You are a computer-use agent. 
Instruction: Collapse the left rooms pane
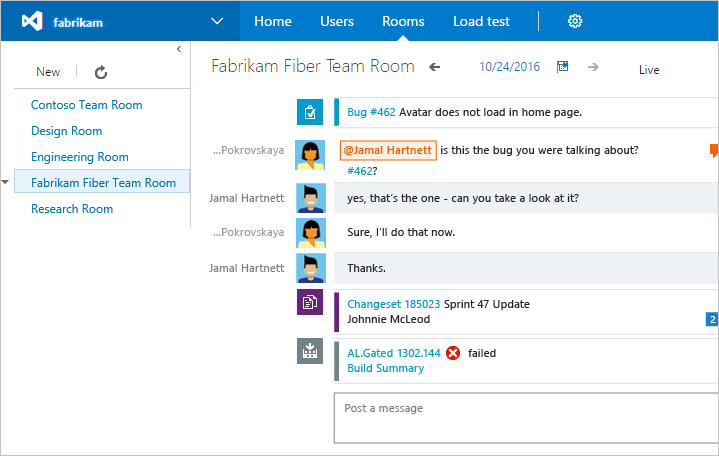(179, 49)
